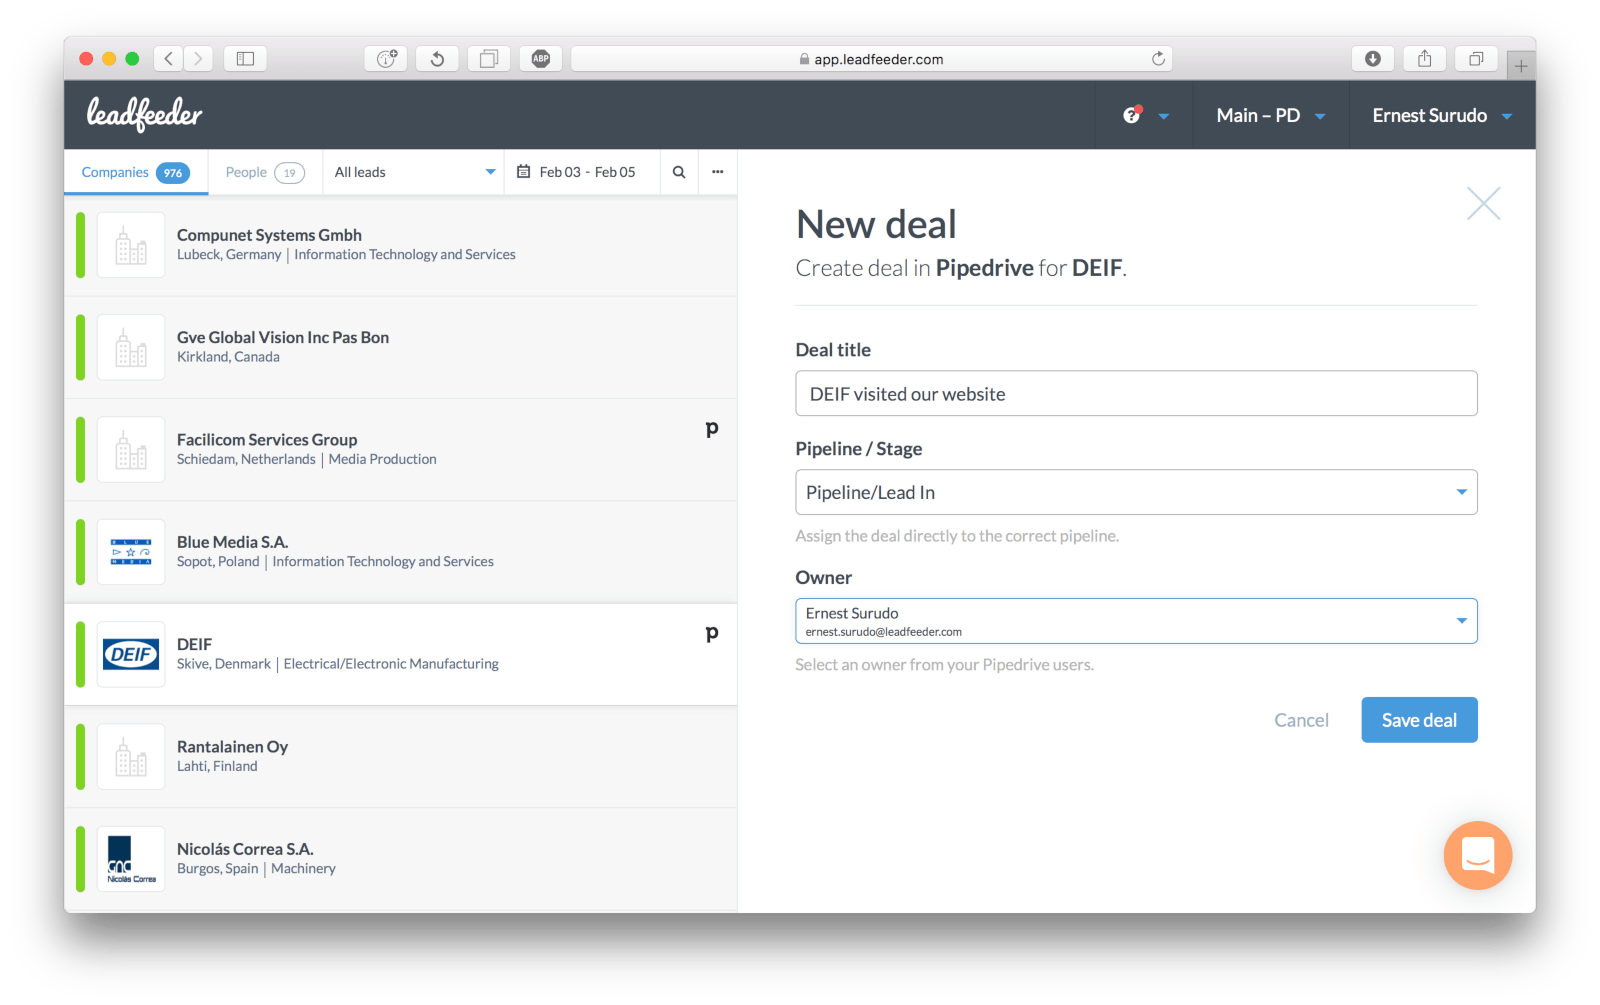Image resolution: width=1600 pixels, height=1005 pixels.
Task: Click the Gve Global Vision building icon
Action: [x=131, y=347]
